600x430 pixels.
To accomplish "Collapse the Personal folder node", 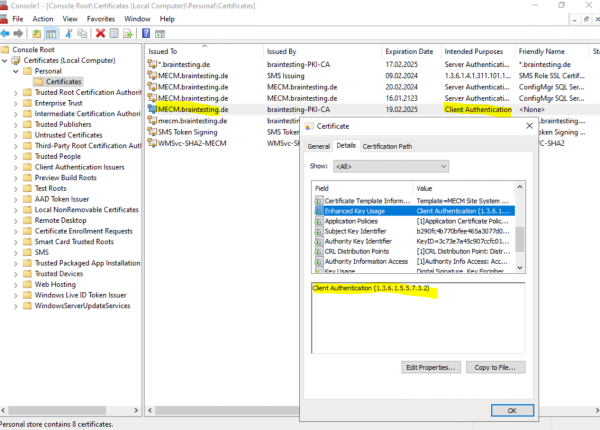I will click(16, 71).
